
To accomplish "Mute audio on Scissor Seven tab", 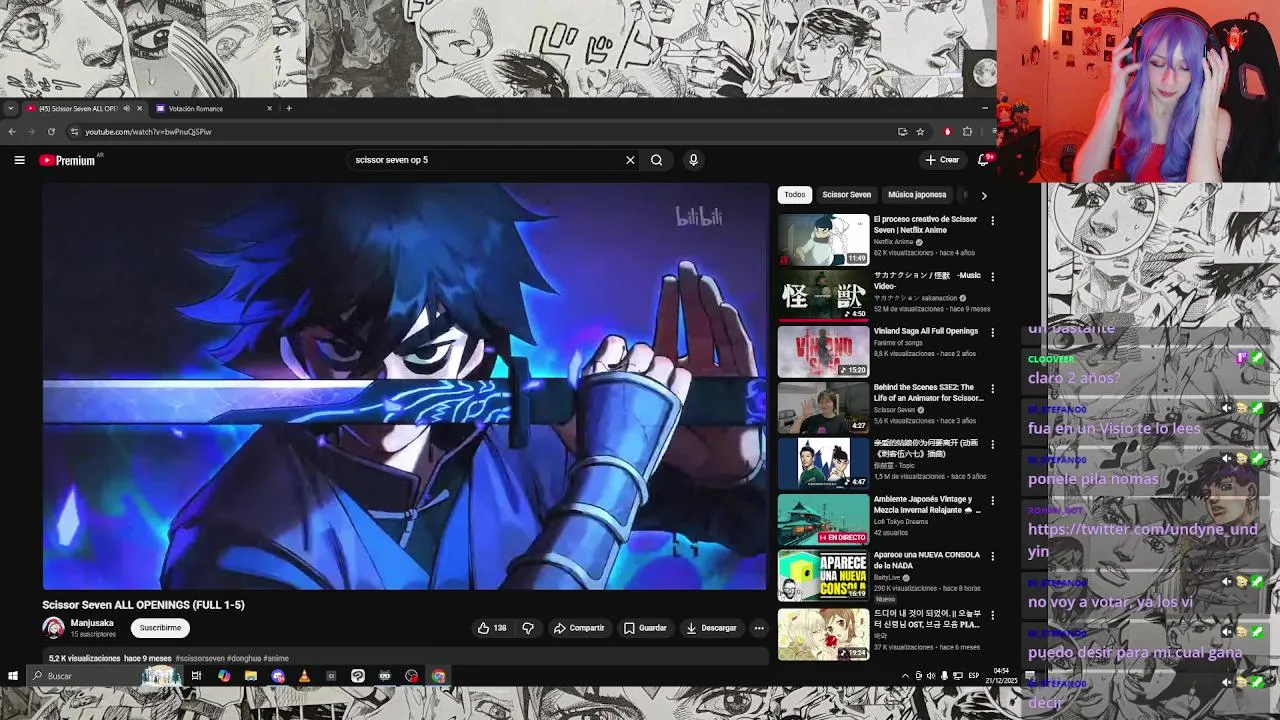I will click(x=126, y=108).
